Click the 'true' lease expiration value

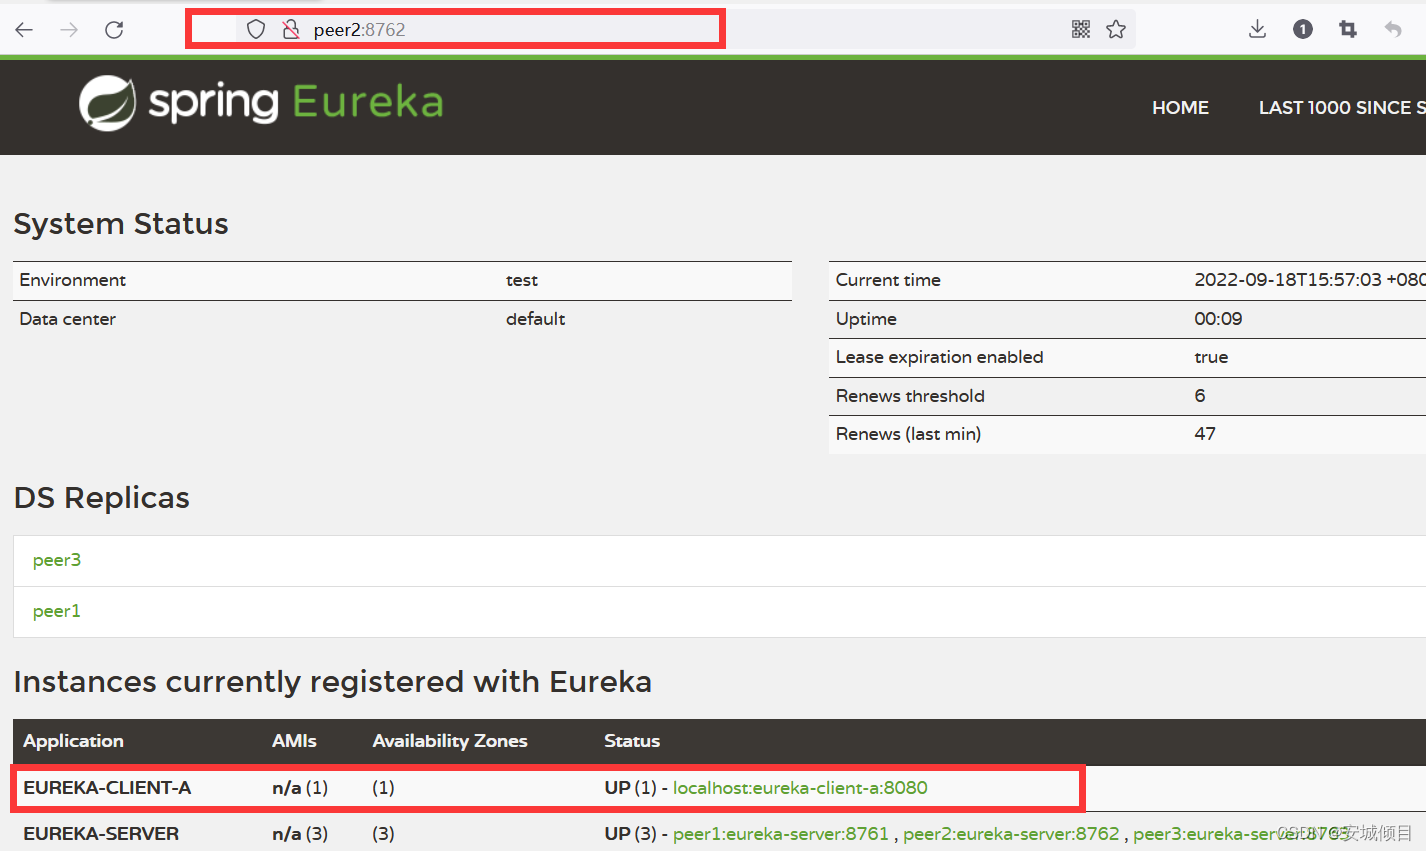point(1211,357)
